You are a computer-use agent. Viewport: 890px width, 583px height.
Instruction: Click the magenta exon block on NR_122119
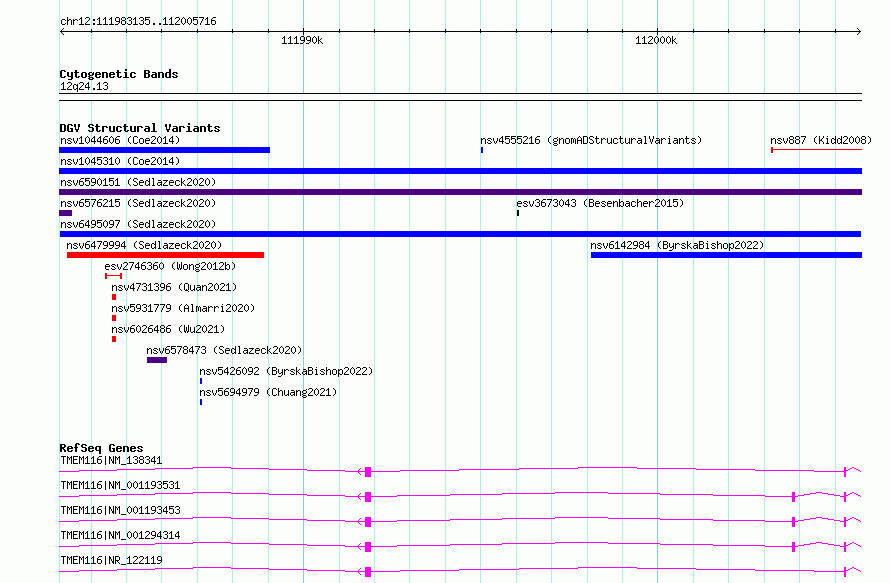(368, 572)
